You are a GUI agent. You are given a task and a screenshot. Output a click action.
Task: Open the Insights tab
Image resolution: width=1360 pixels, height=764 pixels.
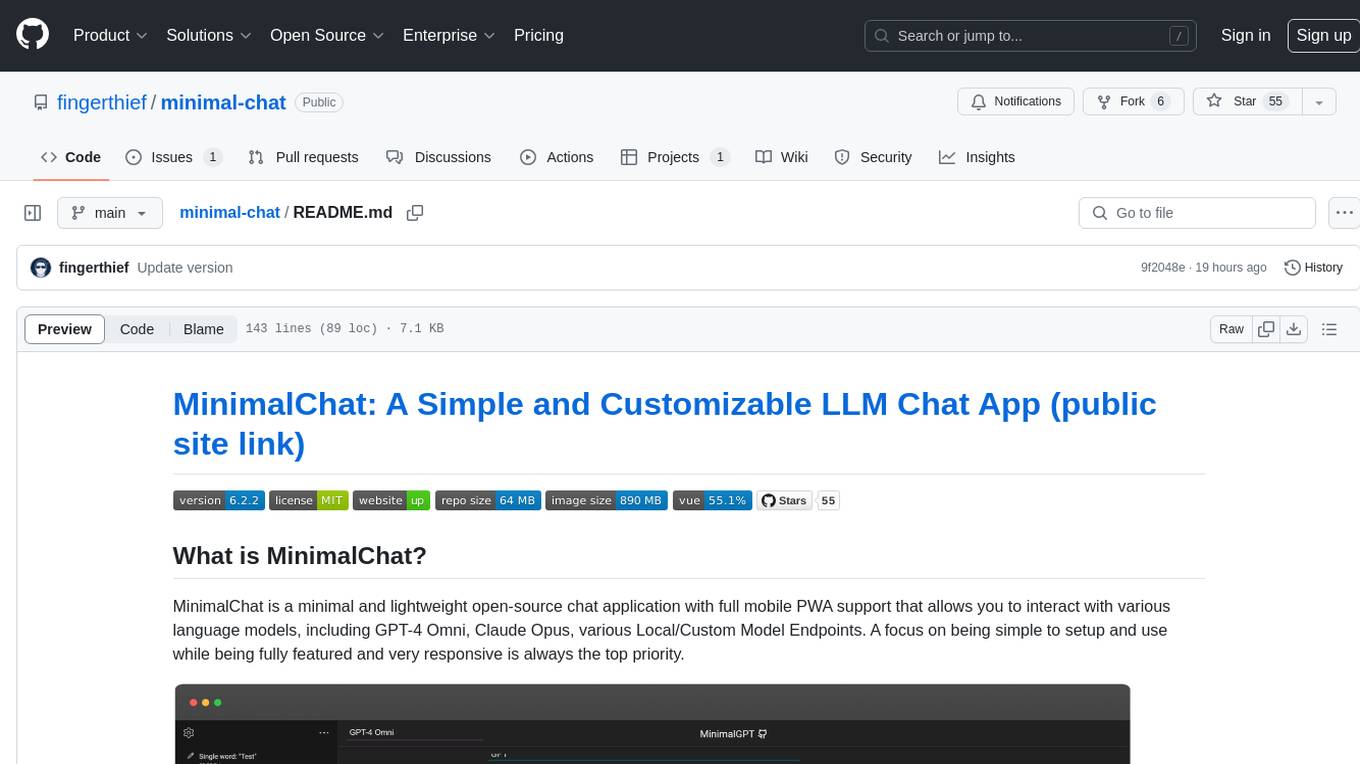coord(977,157)
